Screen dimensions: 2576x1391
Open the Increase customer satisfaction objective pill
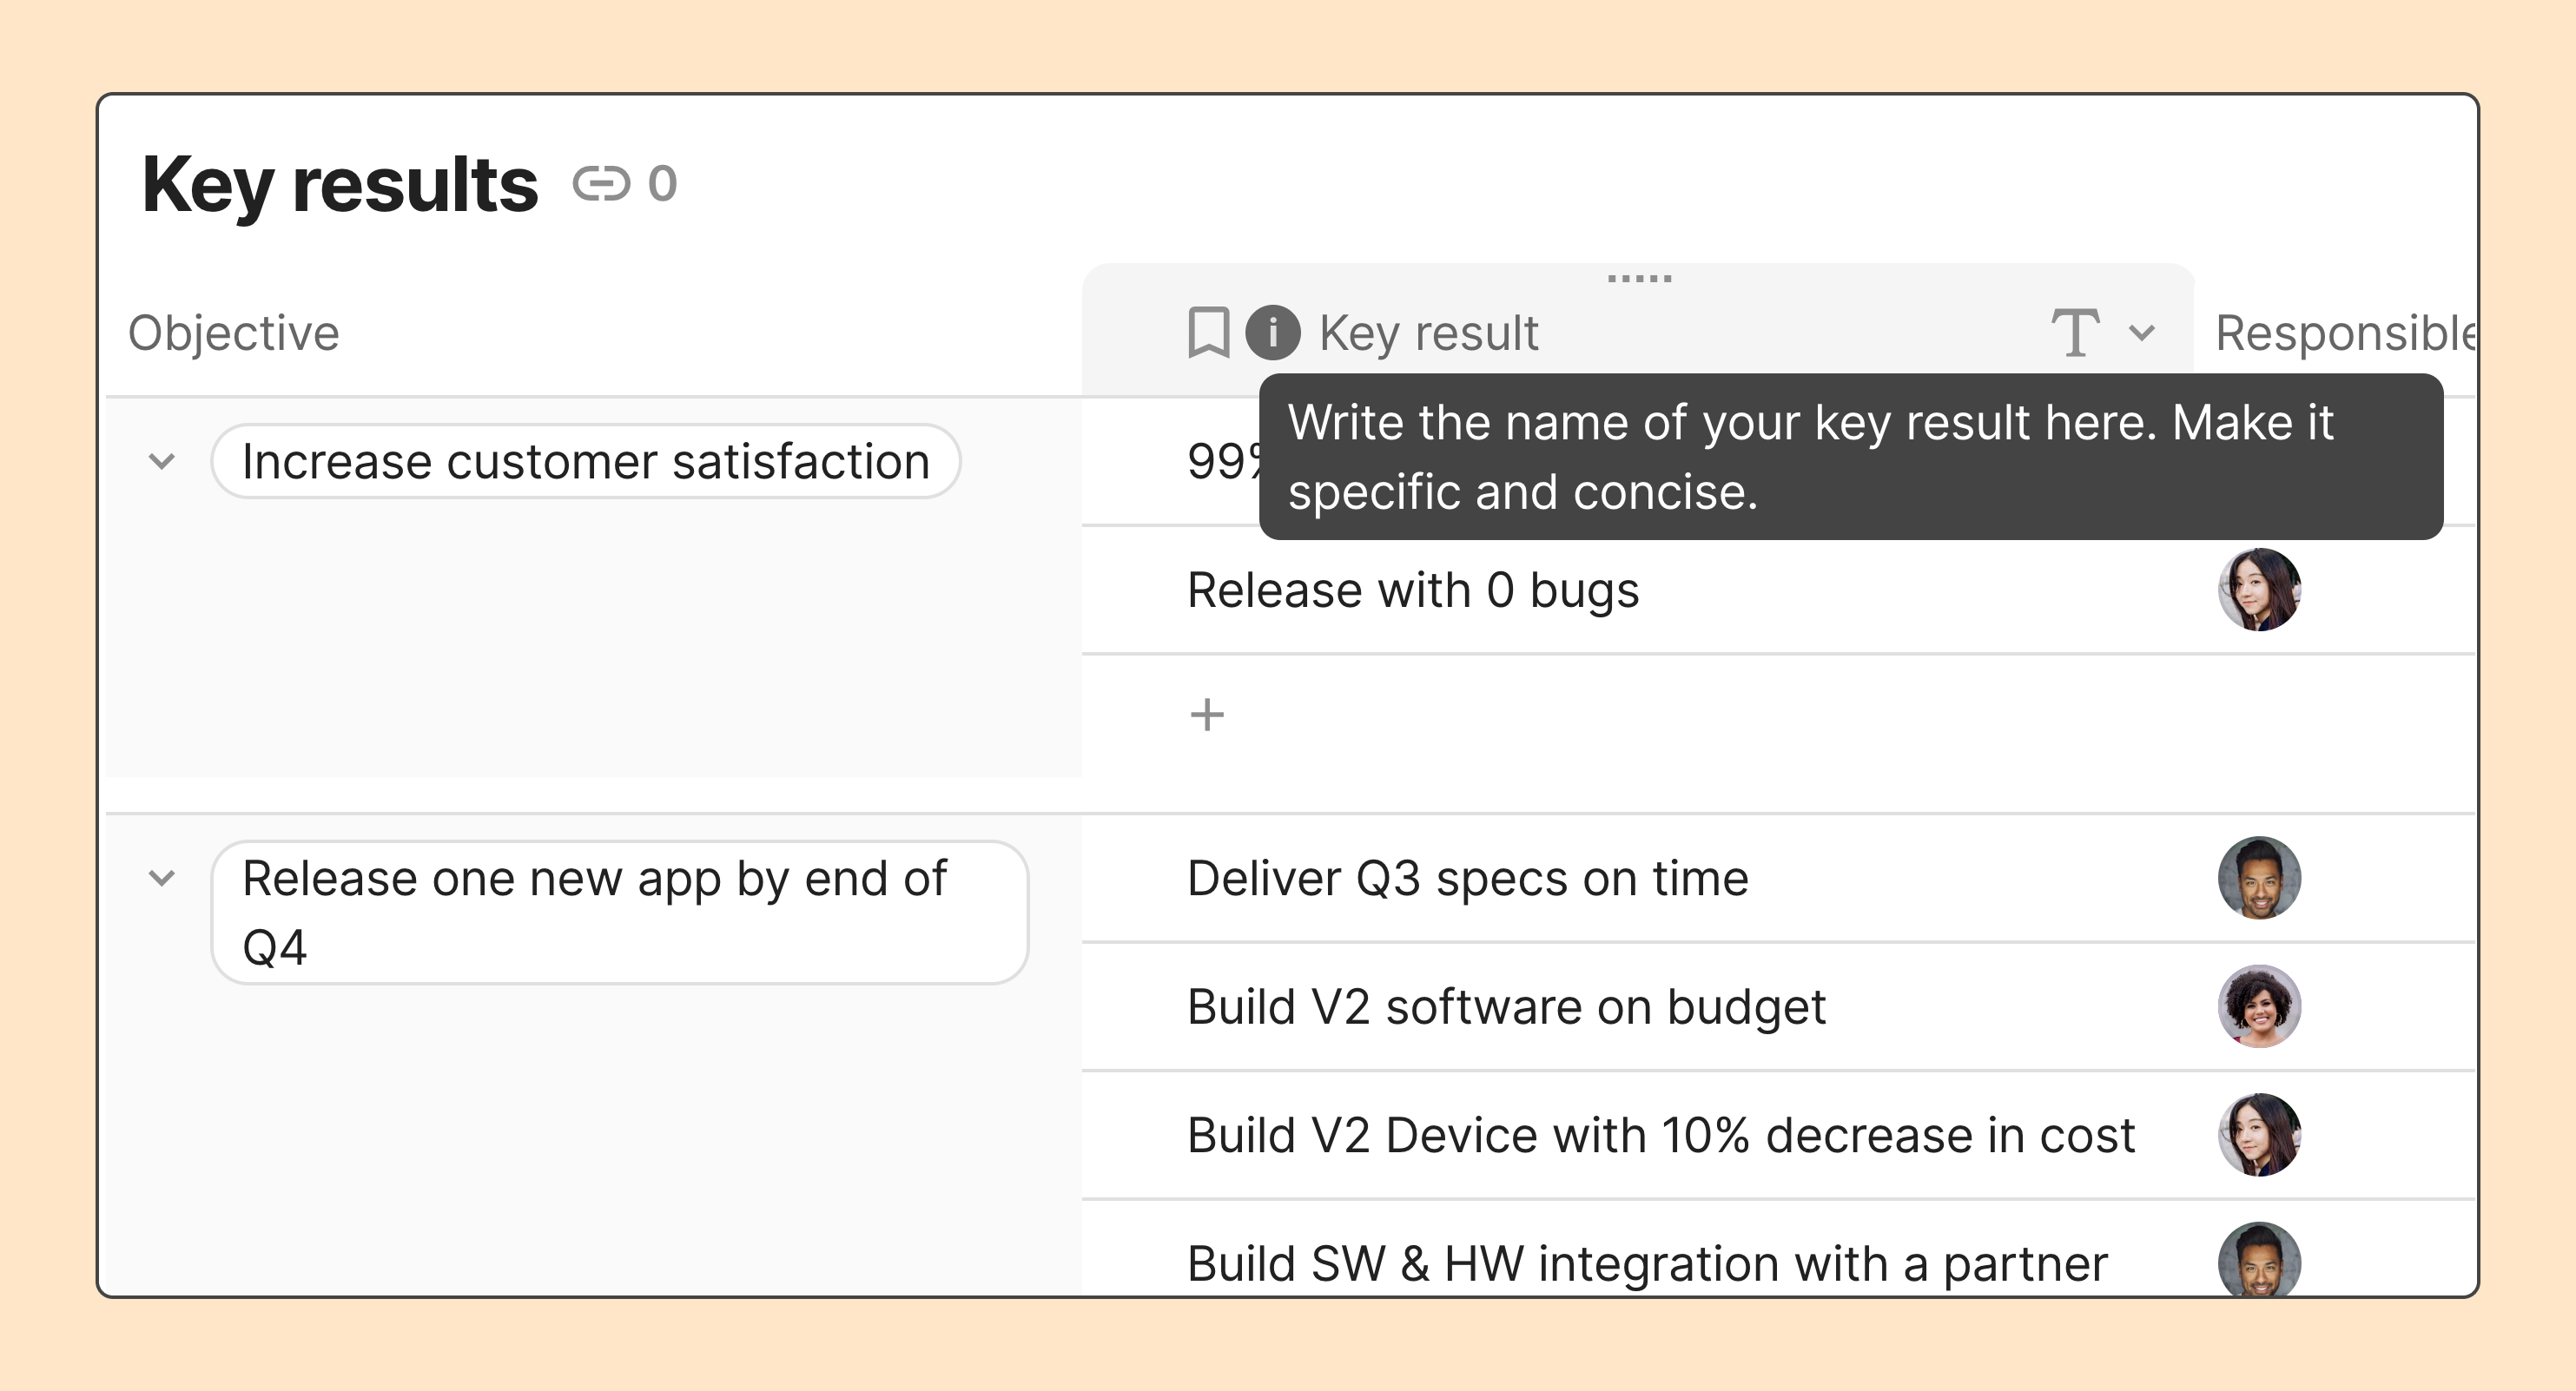click(586, 461)
